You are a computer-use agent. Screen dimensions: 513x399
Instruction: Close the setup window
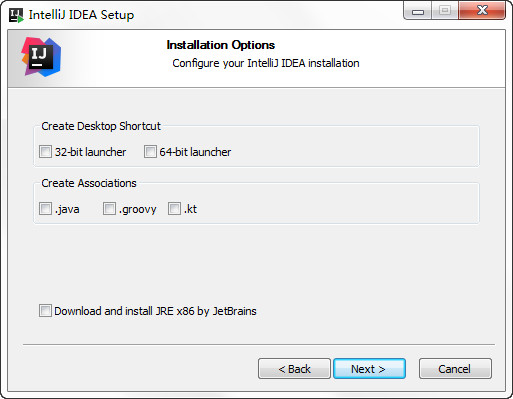(x=482, y=11)
